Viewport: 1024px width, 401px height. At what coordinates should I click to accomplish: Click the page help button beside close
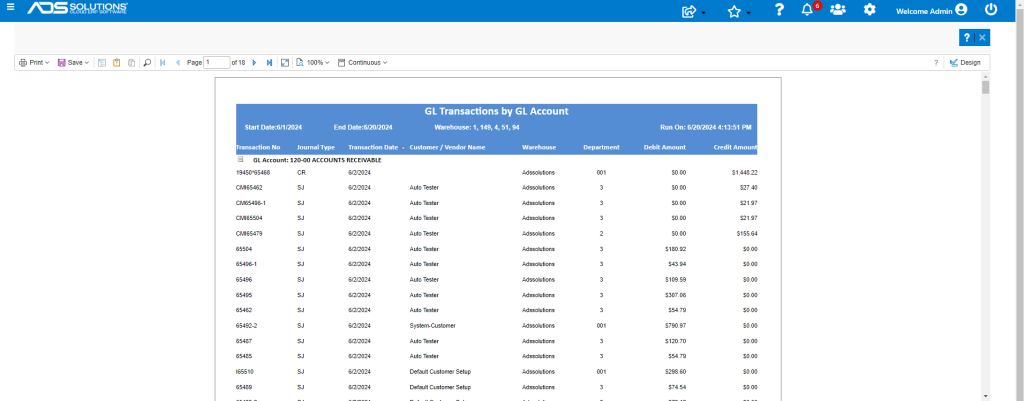tap(967, 38)
